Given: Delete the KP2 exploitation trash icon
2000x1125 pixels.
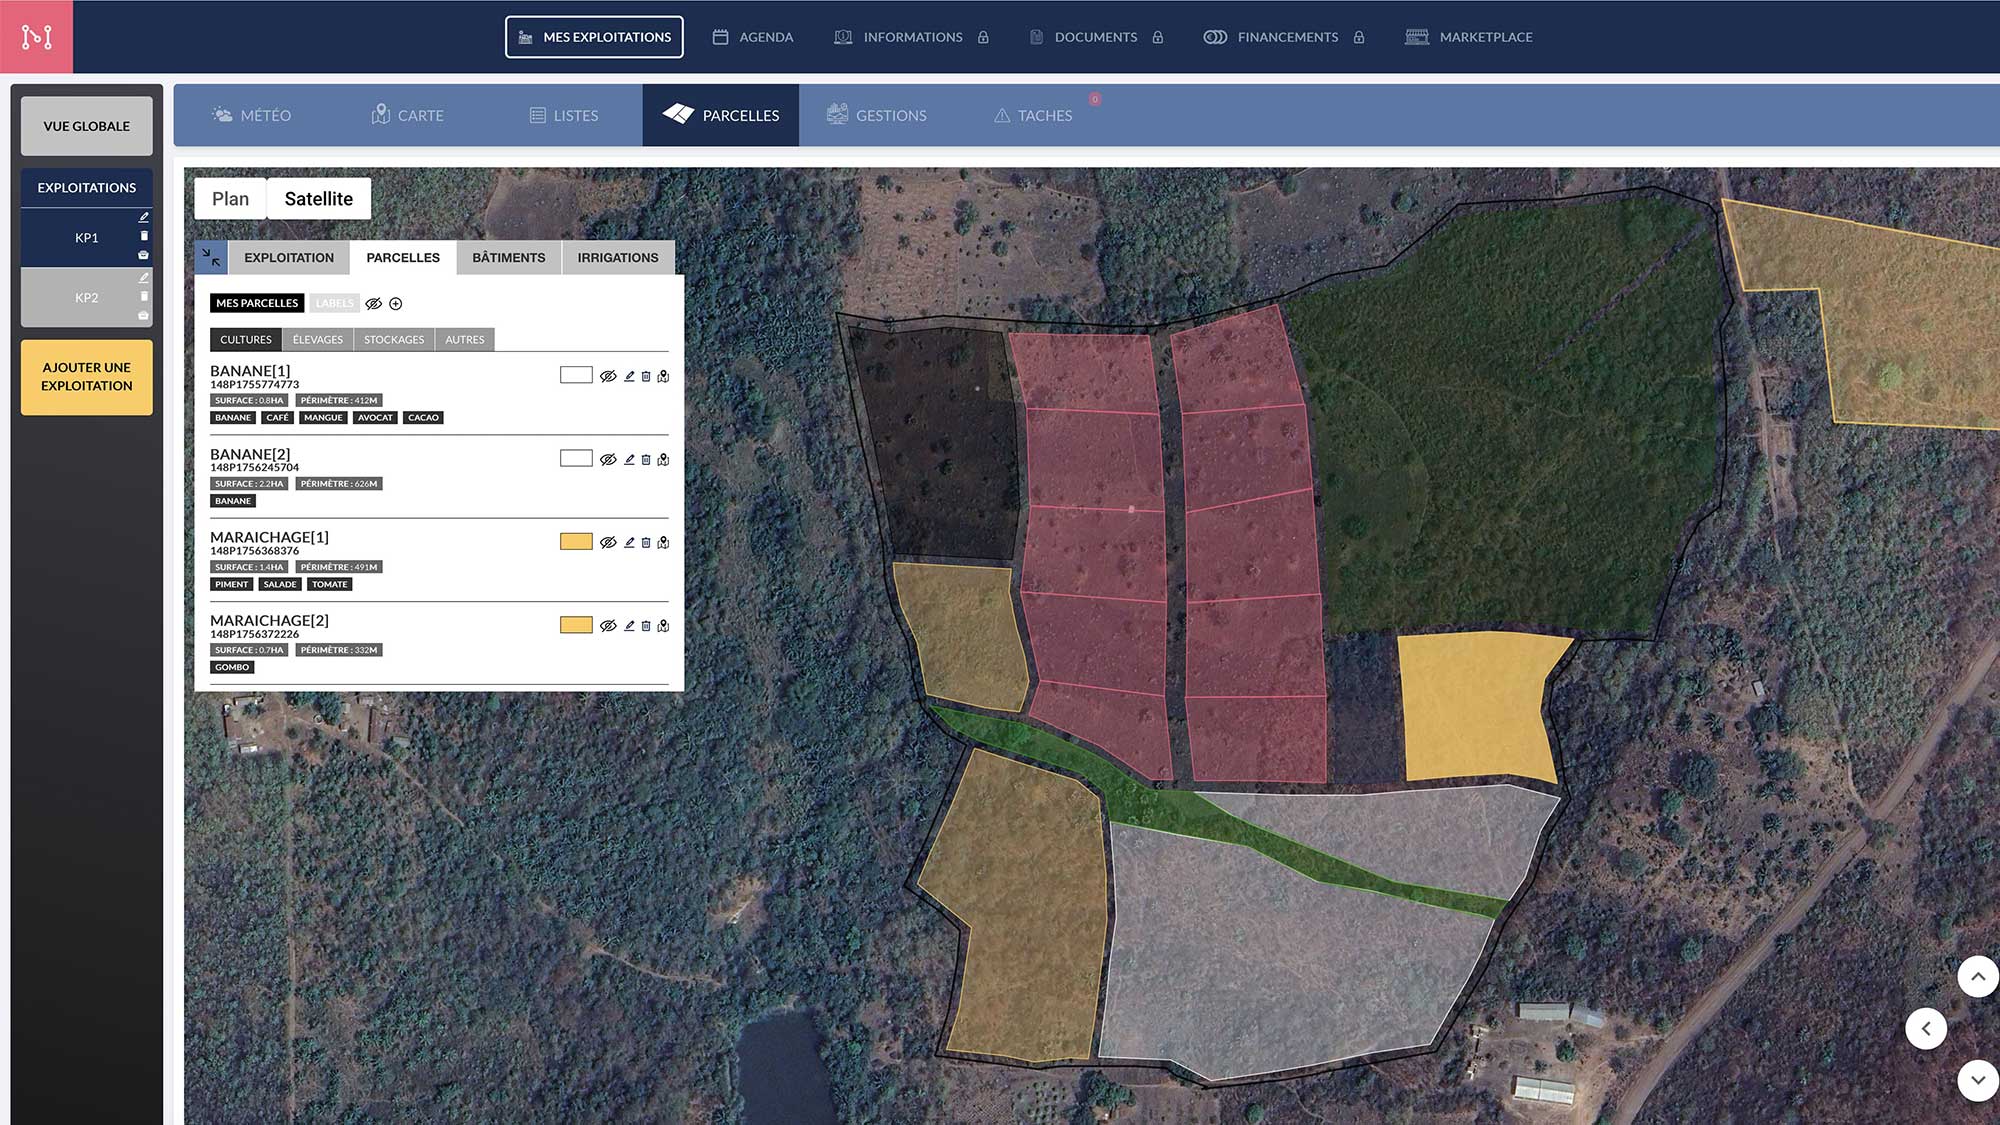Looking at the screenshot, I should (x=144, y=296).
